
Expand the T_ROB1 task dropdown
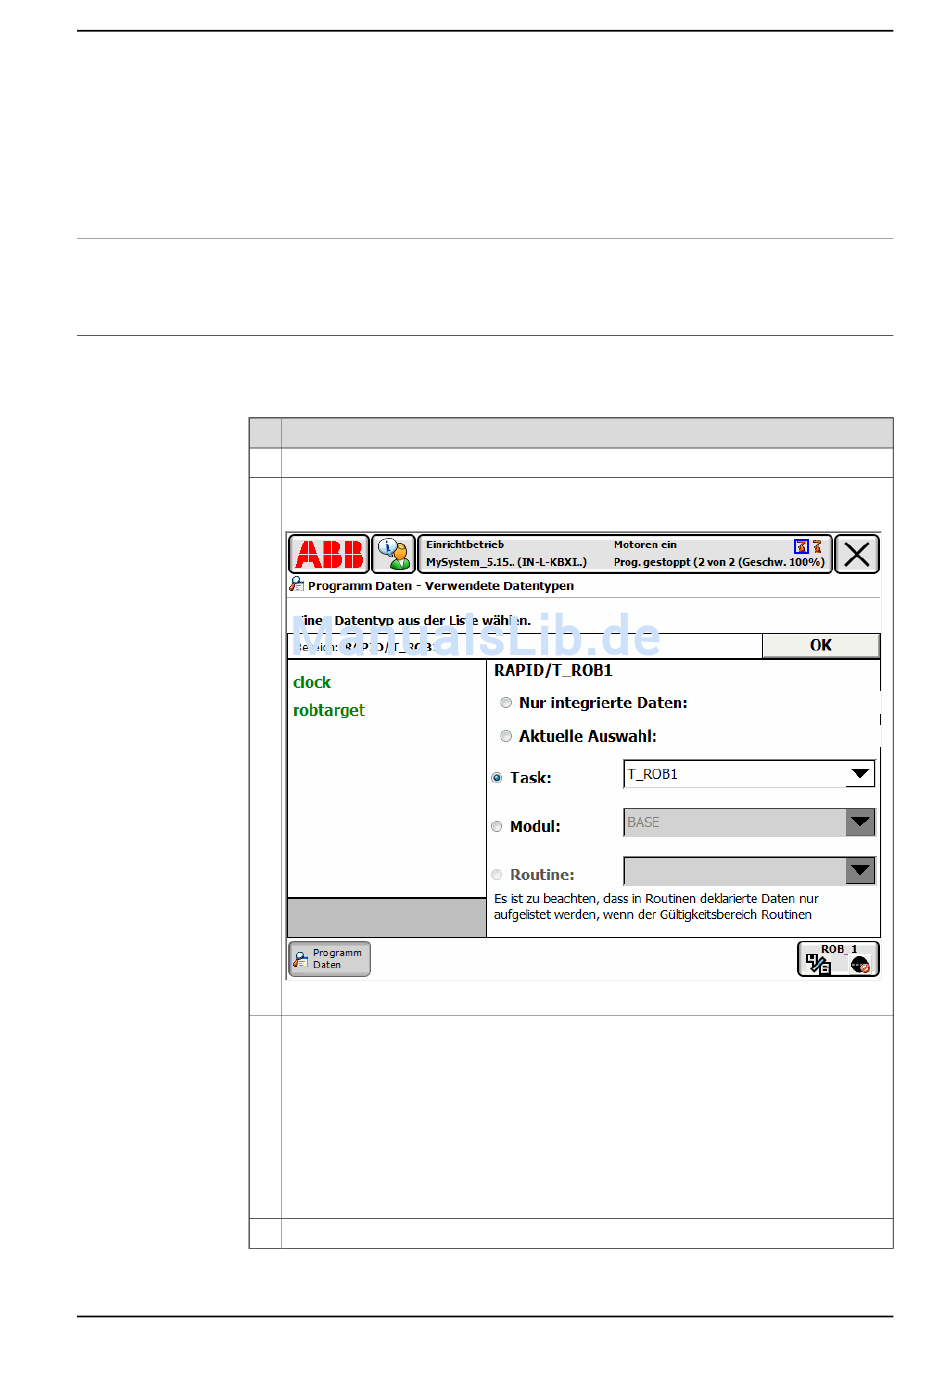point(860,774)
